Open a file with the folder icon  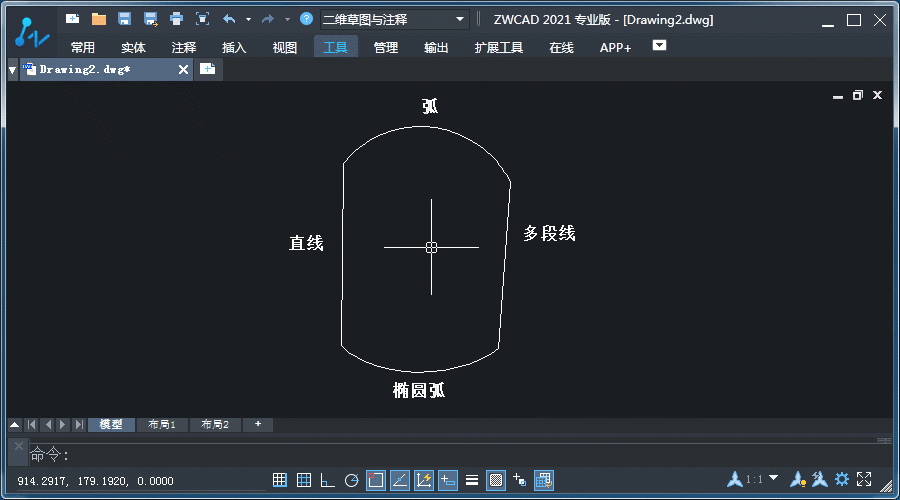(98, 19)
